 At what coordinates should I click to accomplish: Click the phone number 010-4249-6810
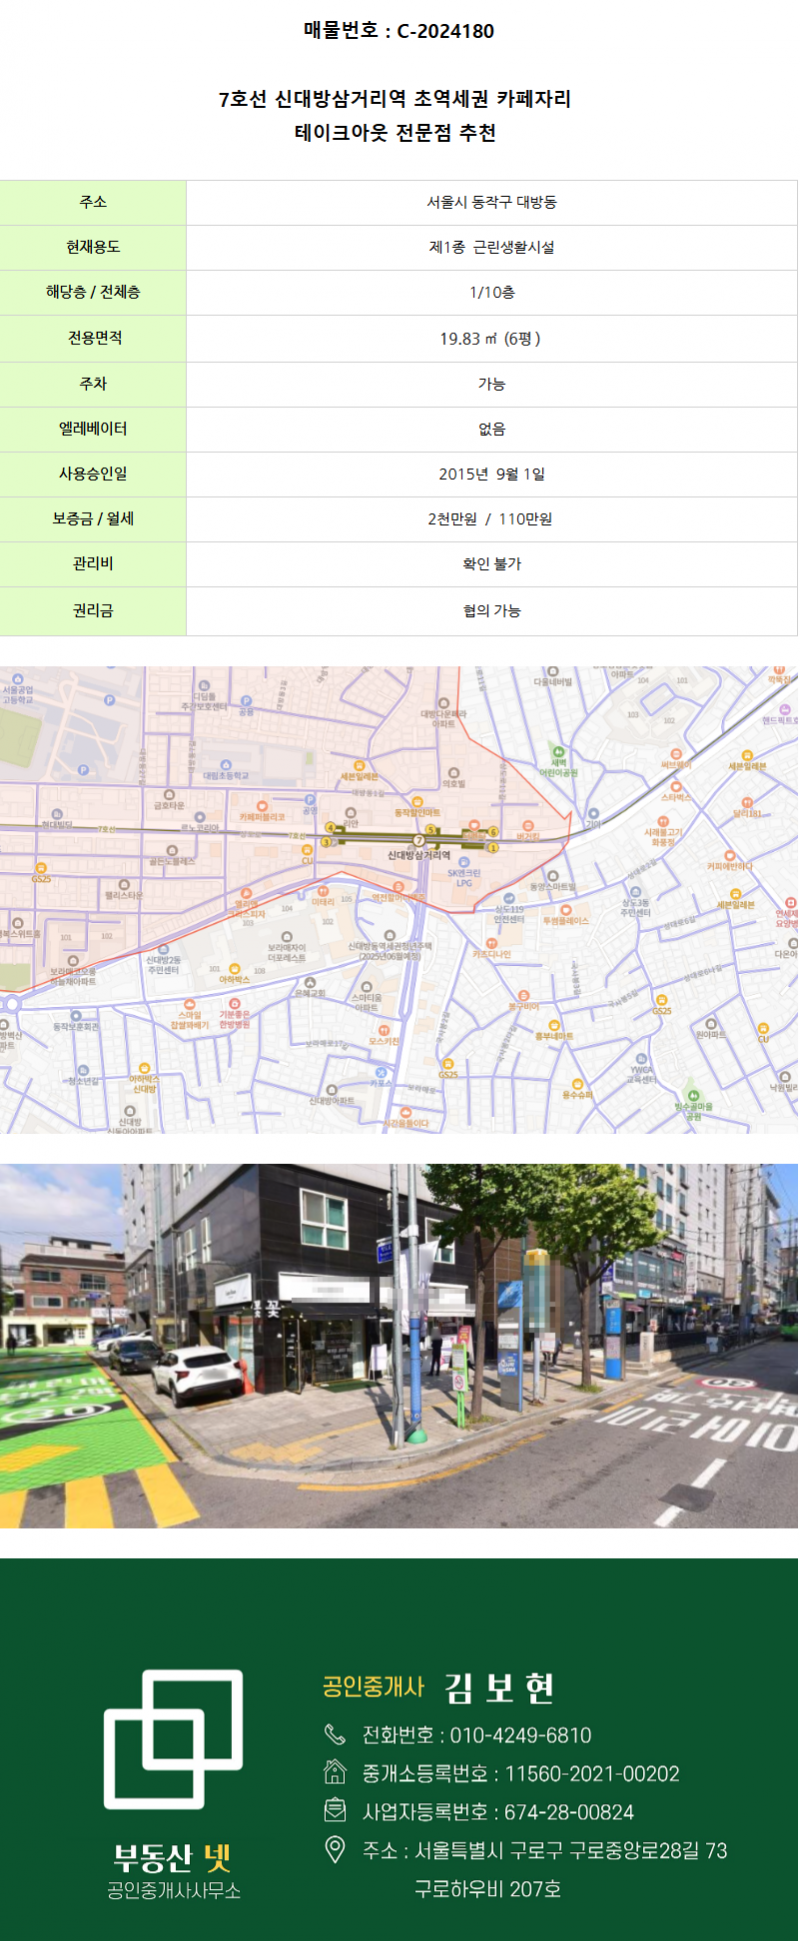pos(520,1735)
